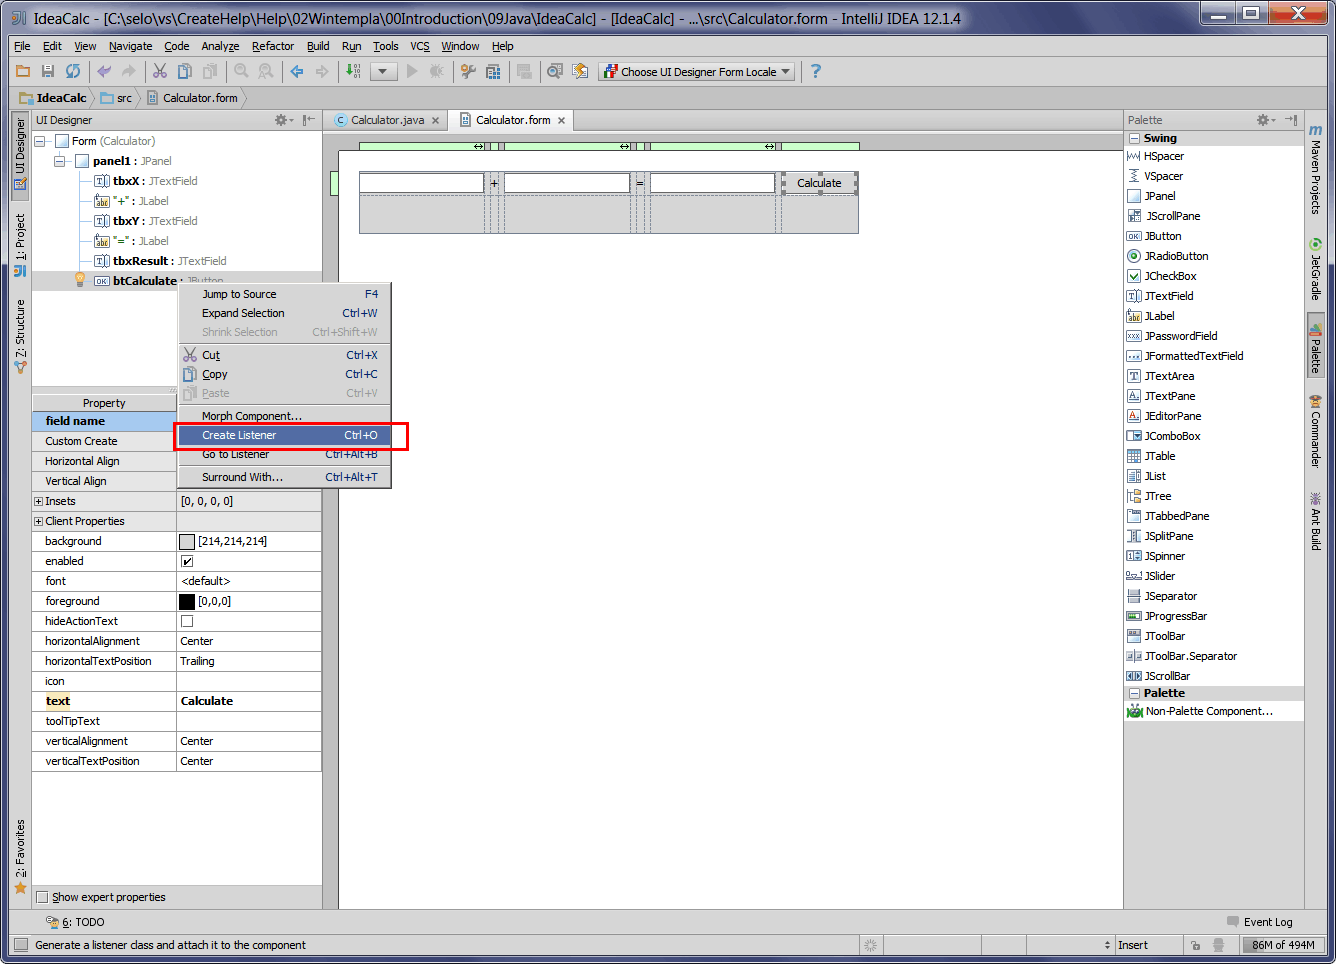This screenshot has height=964, width=1336.
Task: Collapse the Palette group header
Action: tap(1135, 693)
